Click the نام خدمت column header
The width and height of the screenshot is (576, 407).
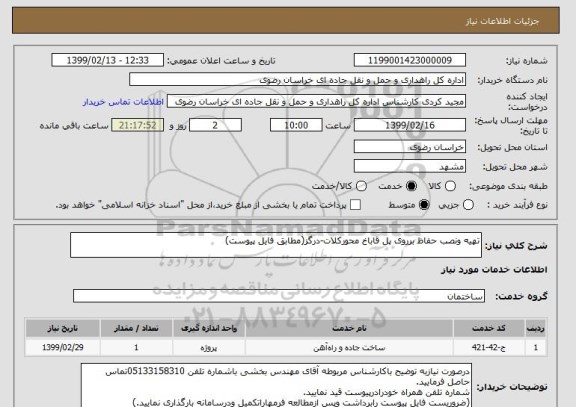[349, 328]
